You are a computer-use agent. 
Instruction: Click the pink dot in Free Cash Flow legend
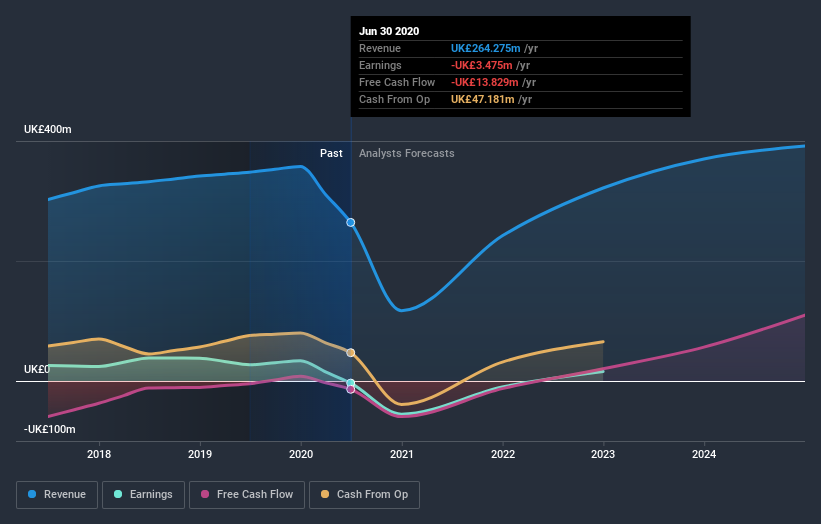pyautogui.click(x=205, y=494)
